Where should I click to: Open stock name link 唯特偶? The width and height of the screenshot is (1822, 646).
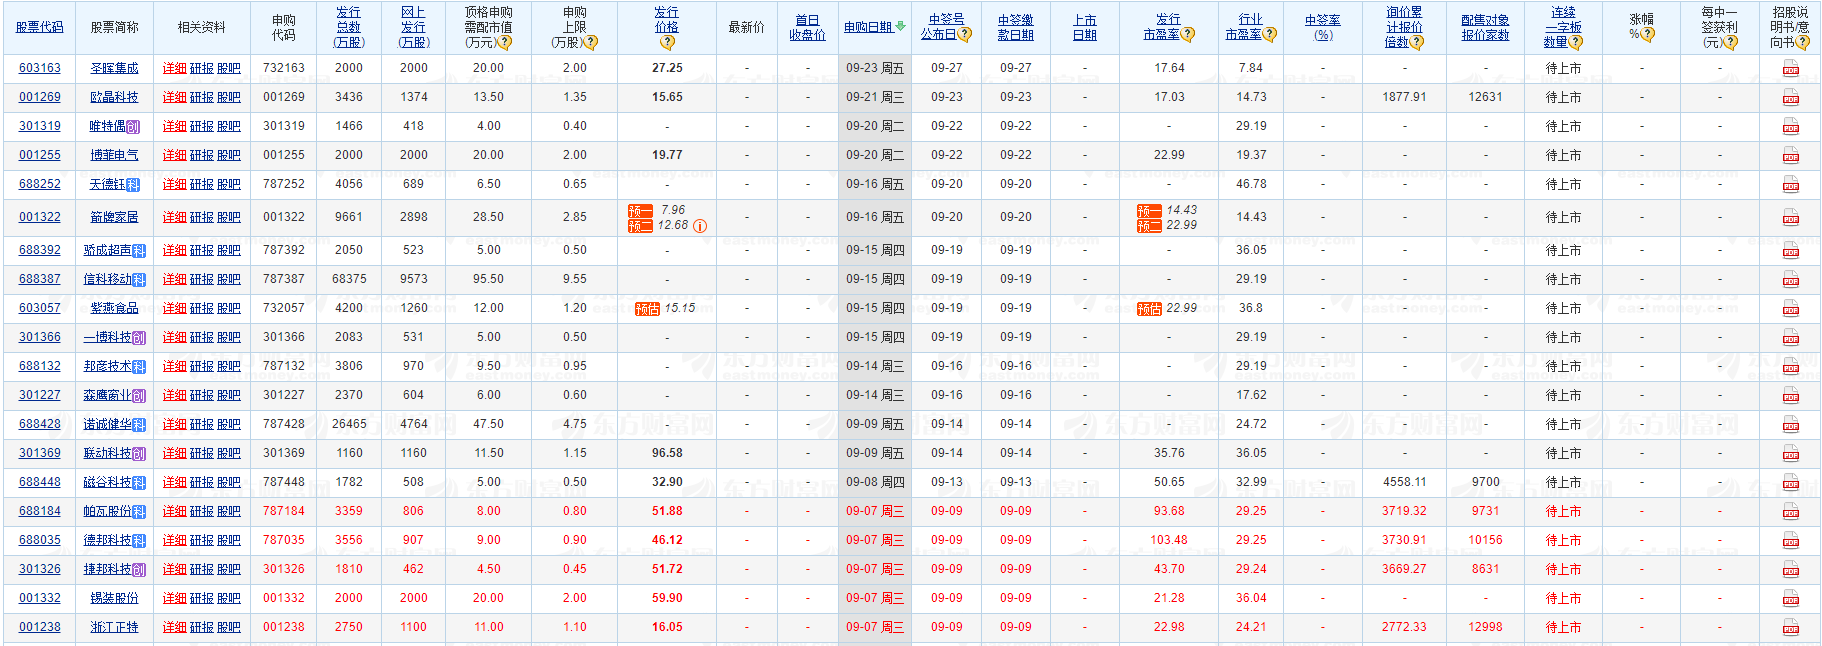(108, 126)
